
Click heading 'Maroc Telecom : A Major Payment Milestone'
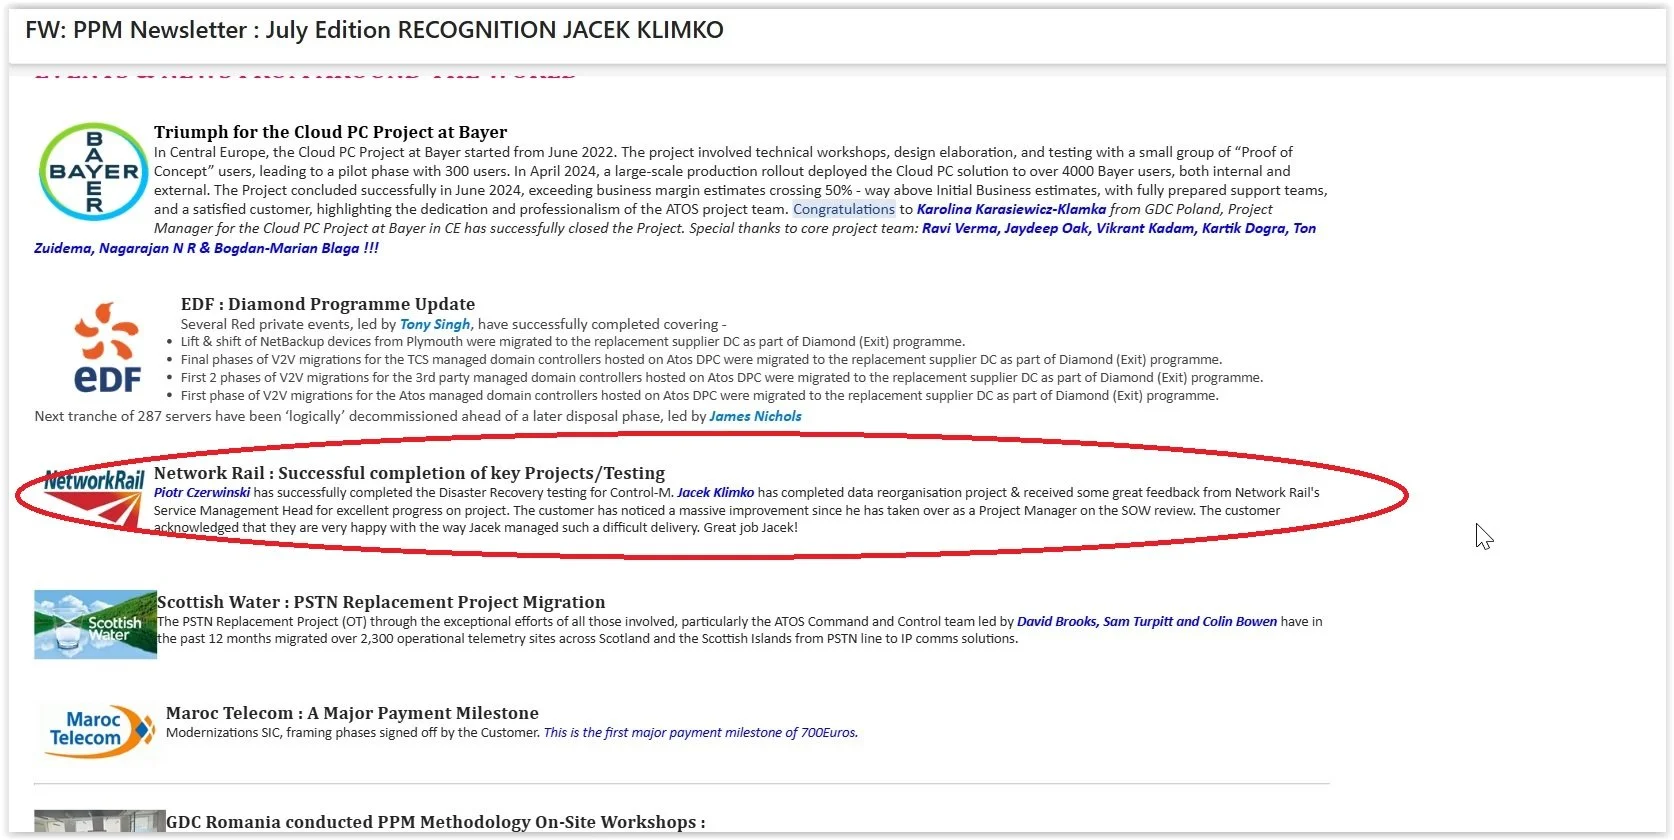click(x=352, y=713)
